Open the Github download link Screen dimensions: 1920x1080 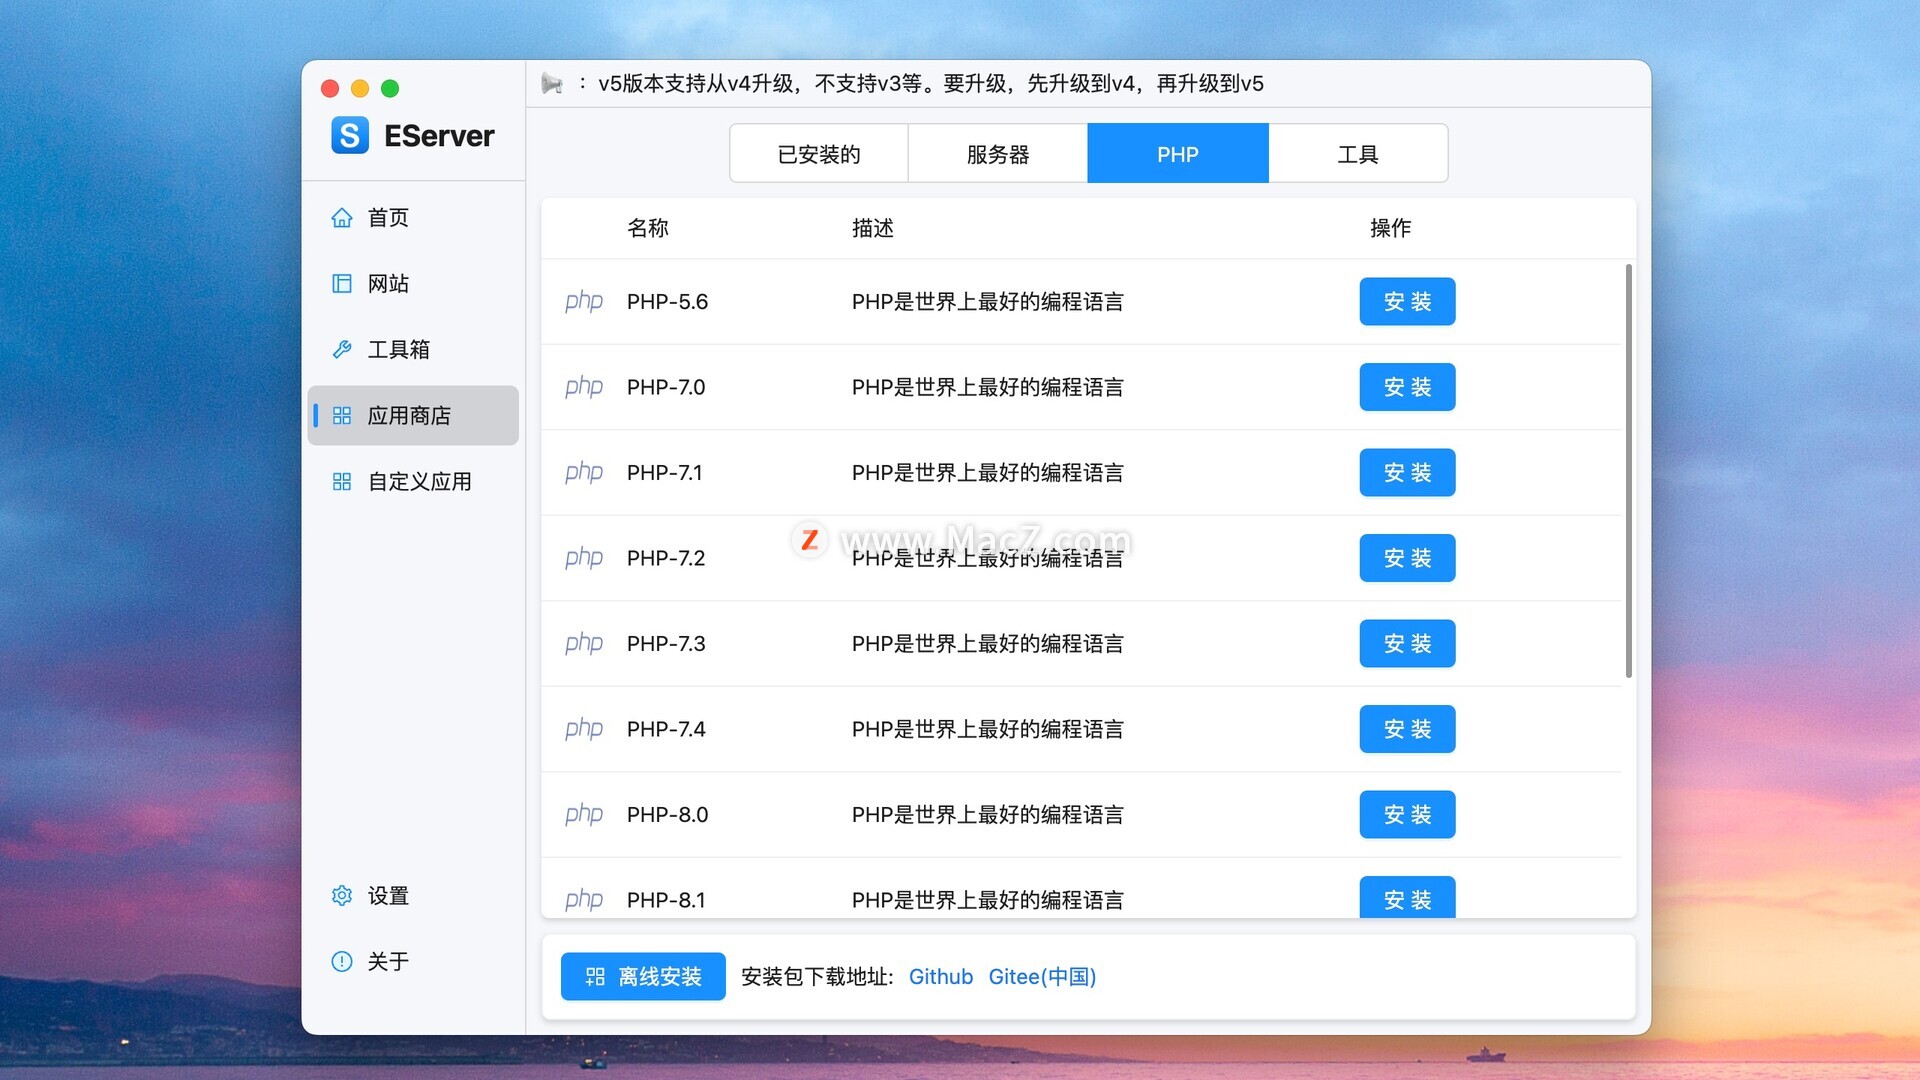pos(940,977)
